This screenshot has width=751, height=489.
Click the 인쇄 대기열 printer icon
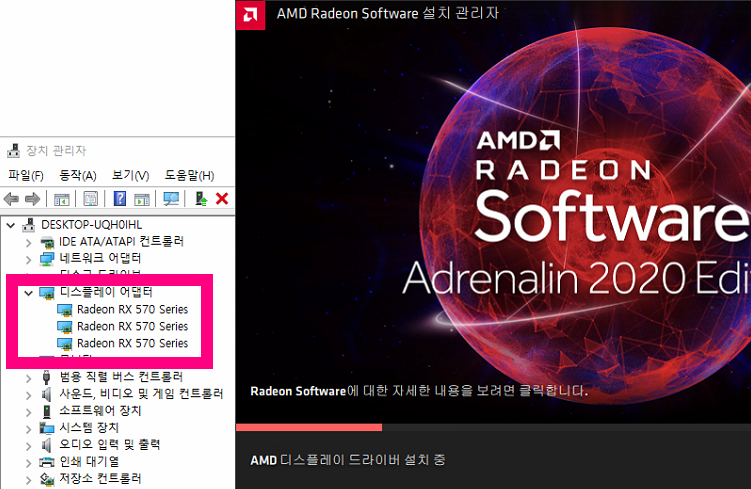click(47, 462)
